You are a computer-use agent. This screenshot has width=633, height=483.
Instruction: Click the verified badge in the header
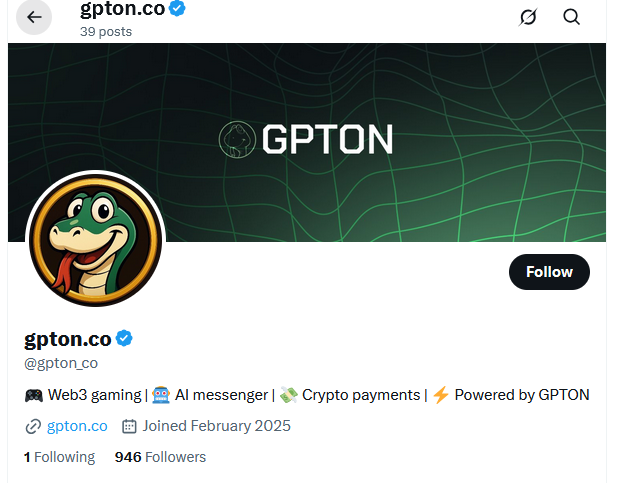pos(177,10)
